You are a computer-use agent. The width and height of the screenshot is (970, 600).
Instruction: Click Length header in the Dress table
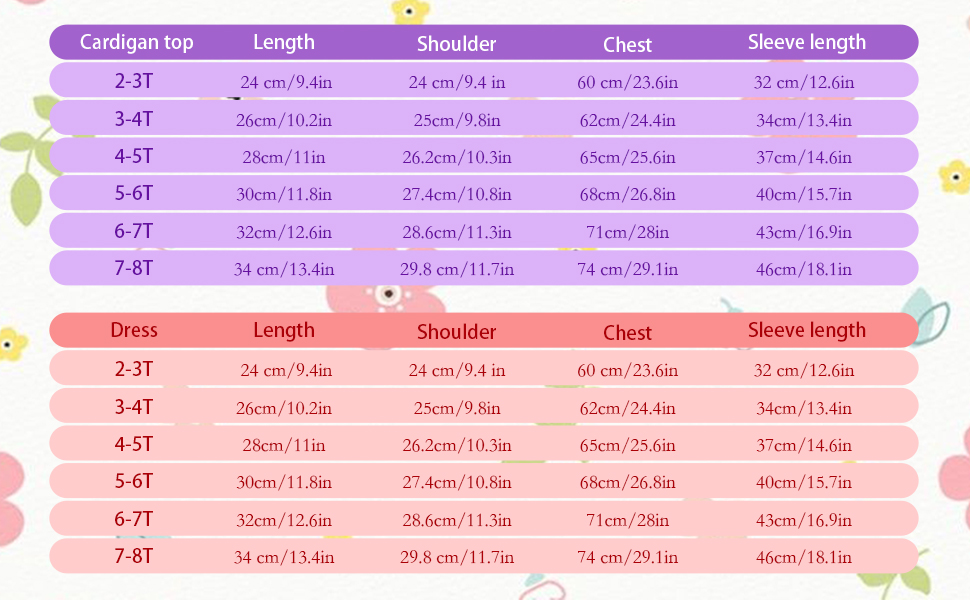click(284, 331)
